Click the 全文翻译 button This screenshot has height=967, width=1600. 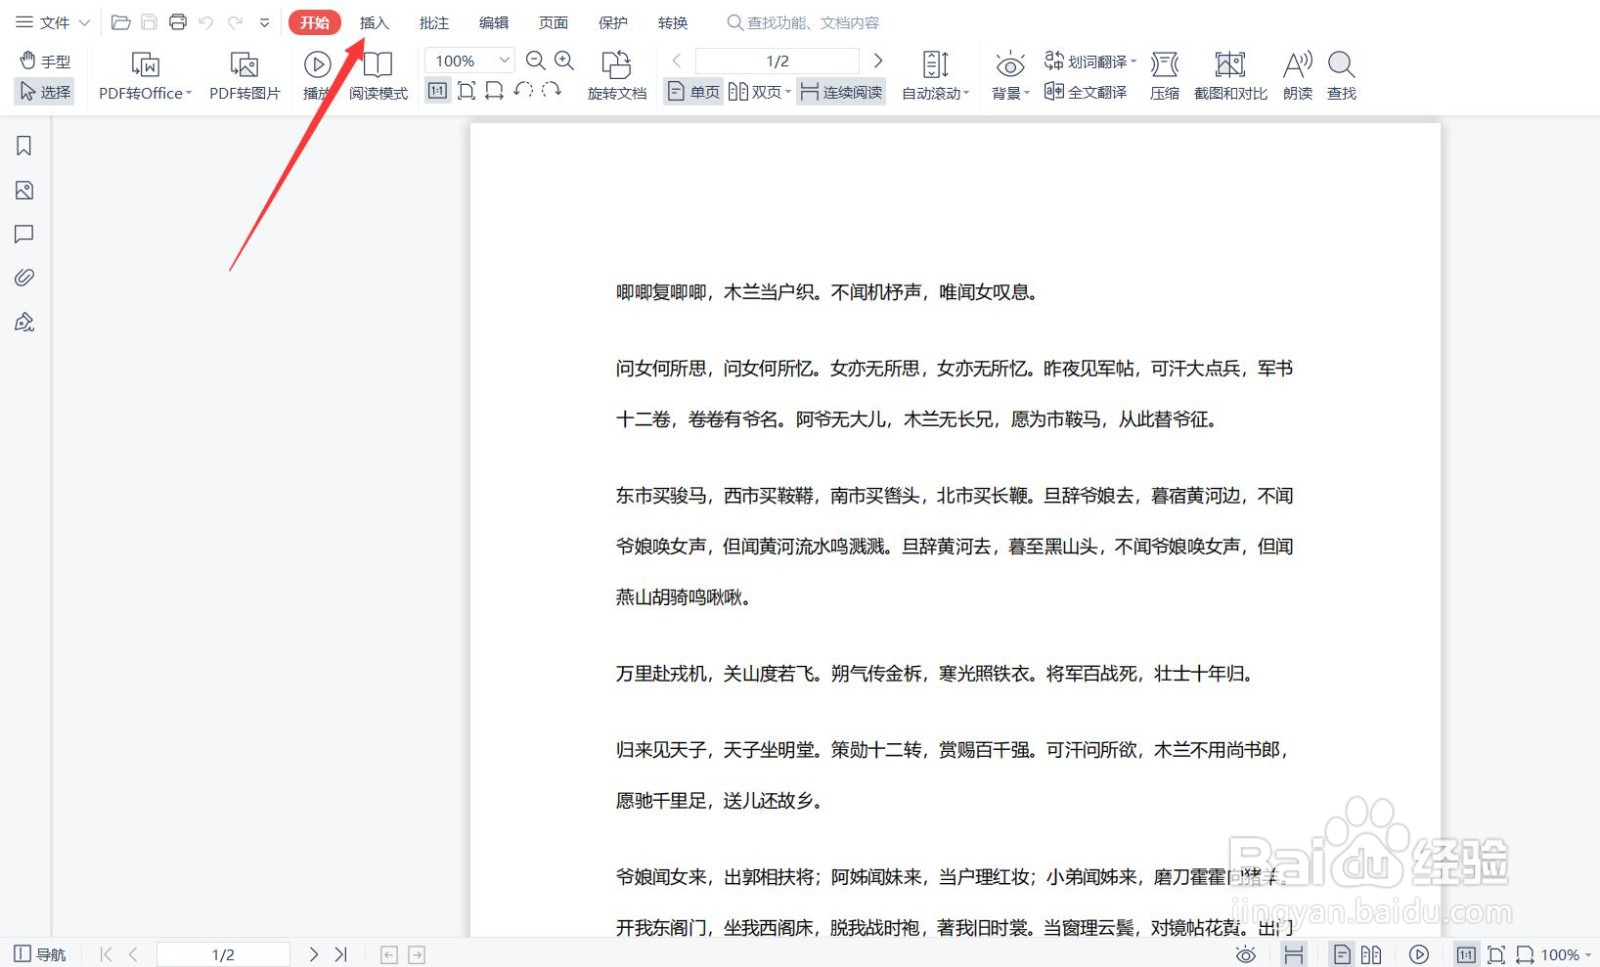click(x=1085, y=92)
